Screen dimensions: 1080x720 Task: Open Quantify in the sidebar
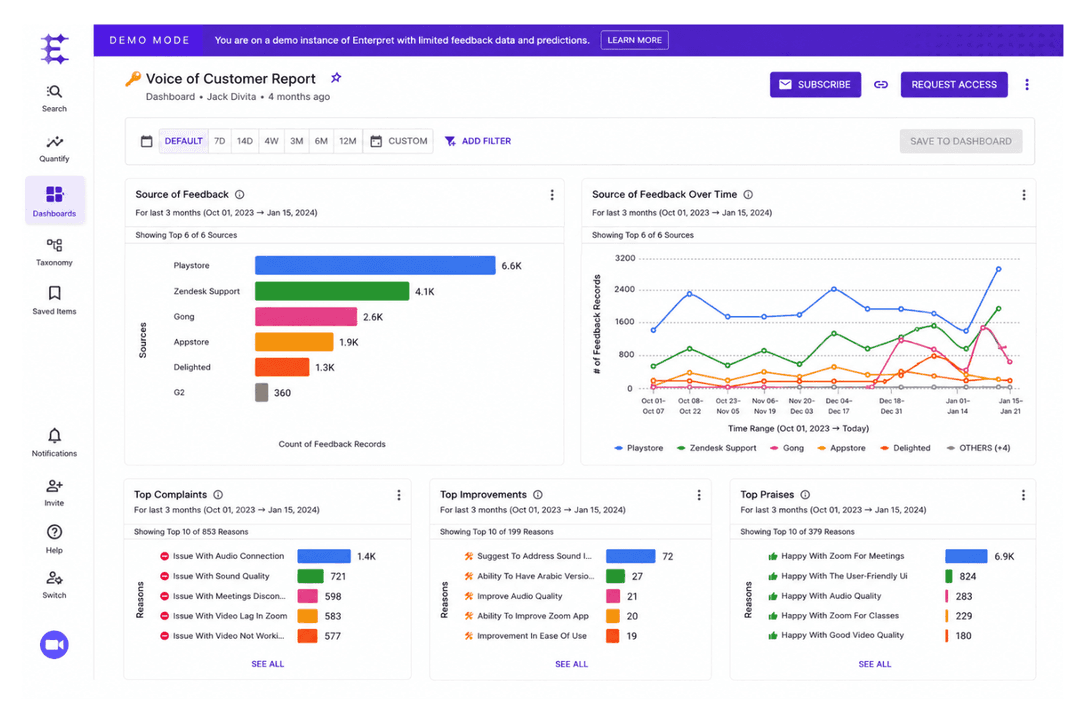tap(54, 148)
